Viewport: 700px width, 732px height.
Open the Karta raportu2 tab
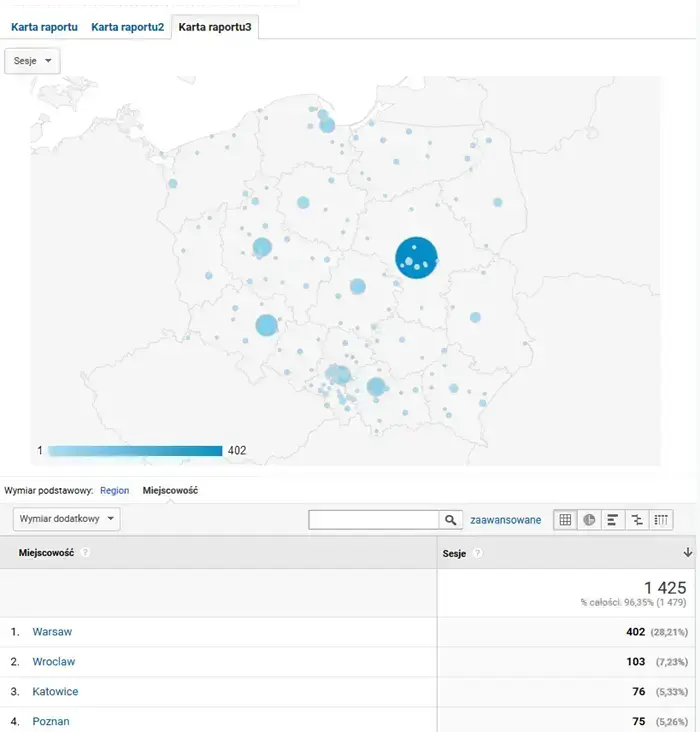[x=127, y=27]
